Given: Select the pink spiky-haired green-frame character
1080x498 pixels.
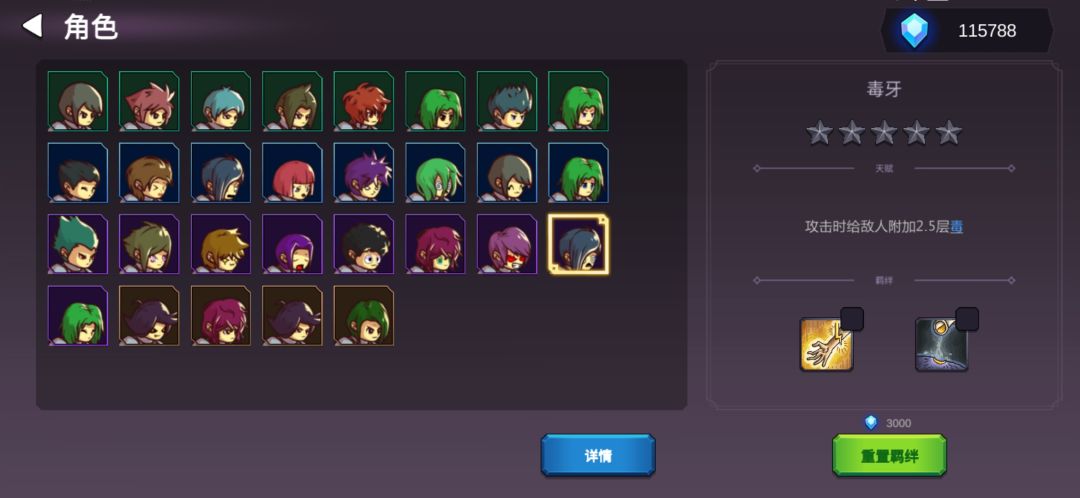Looking at the screenshot, I should coord(149,101).
